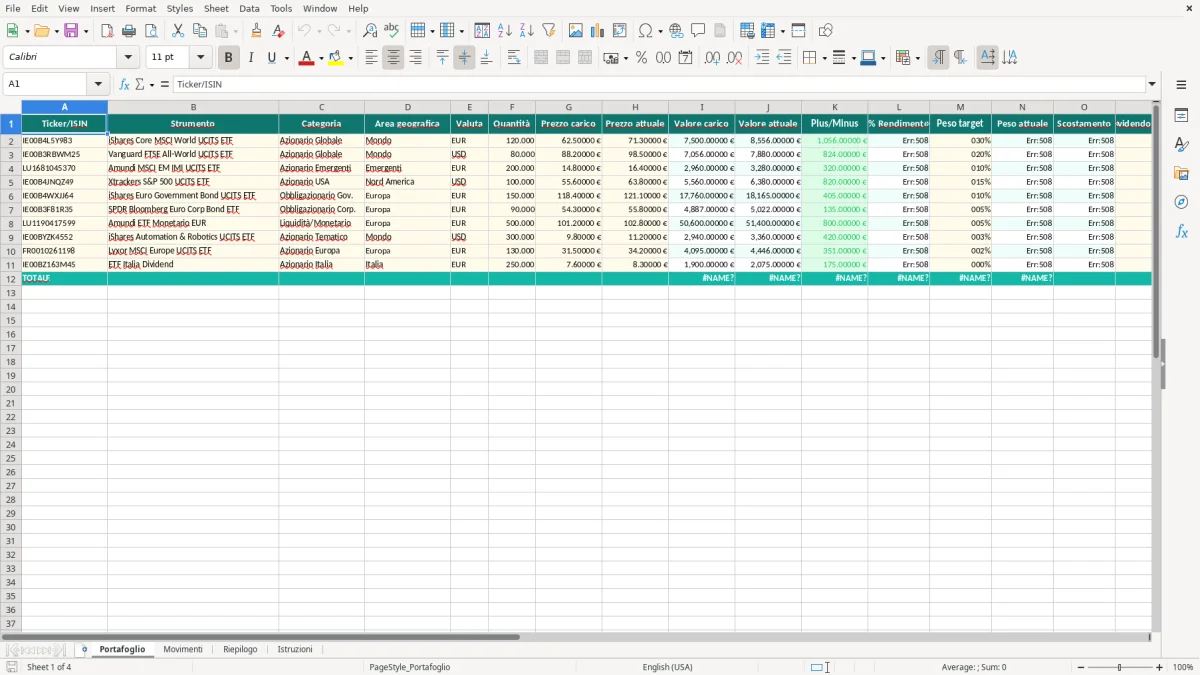Activate Clone Formatting paintbrush

click(x=256, y=31)
